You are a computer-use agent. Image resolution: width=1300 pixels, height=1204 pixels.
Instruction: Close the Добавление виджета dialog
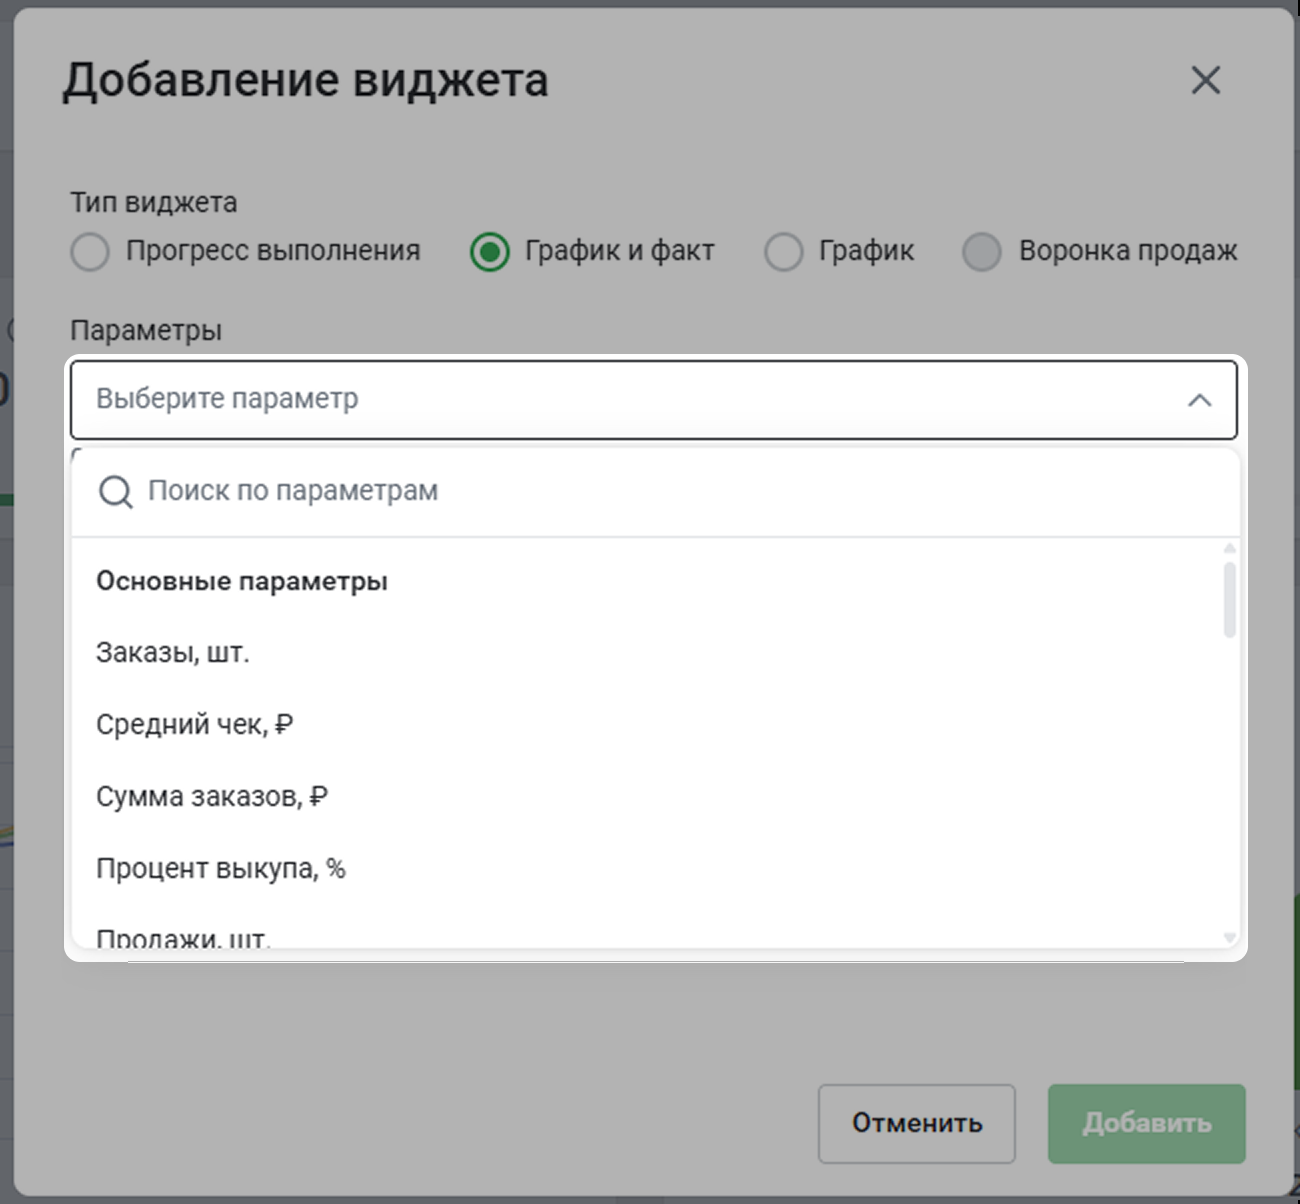coord(1205,80)
